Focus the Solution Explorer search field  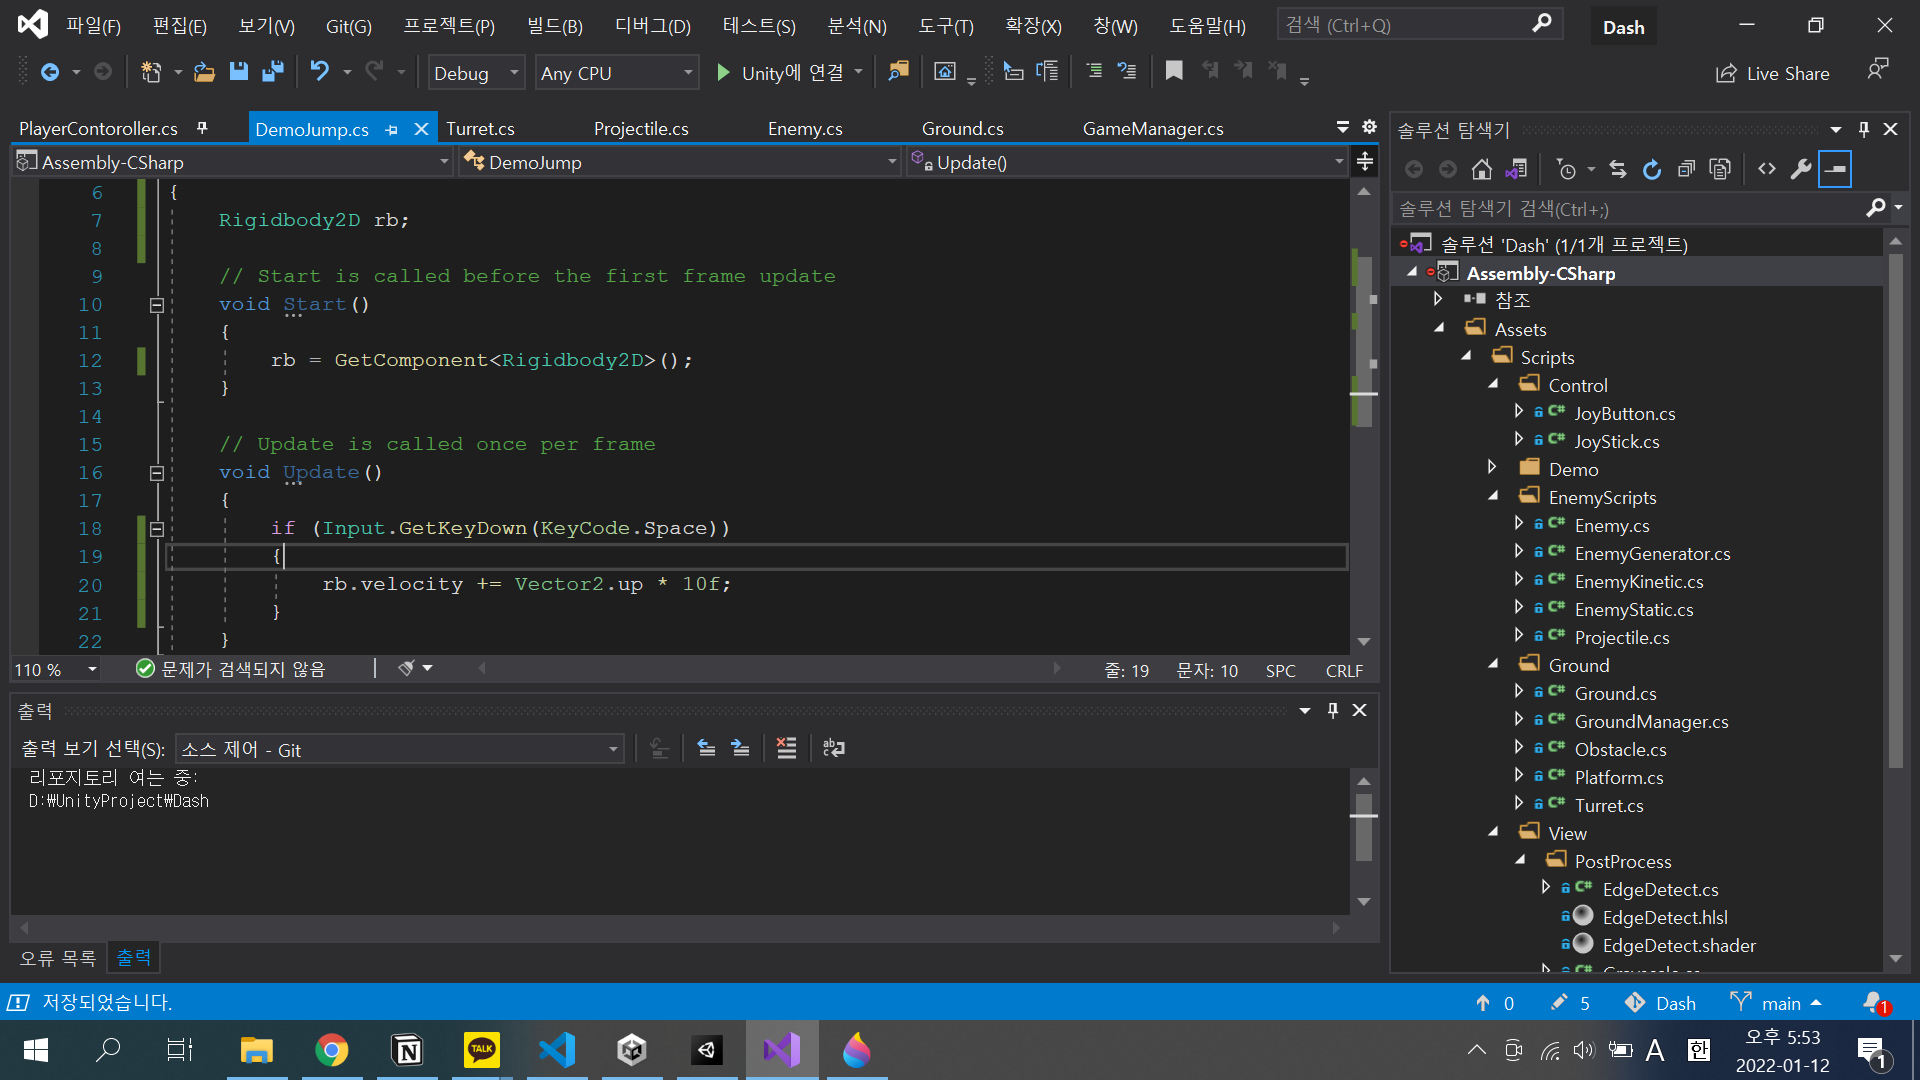click(x=1630, y=208)
